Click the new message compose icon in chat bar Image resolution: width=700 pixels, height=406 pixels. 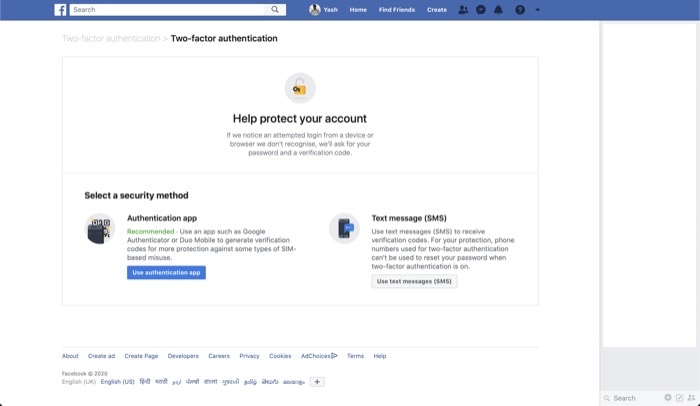tap(679, 398)
